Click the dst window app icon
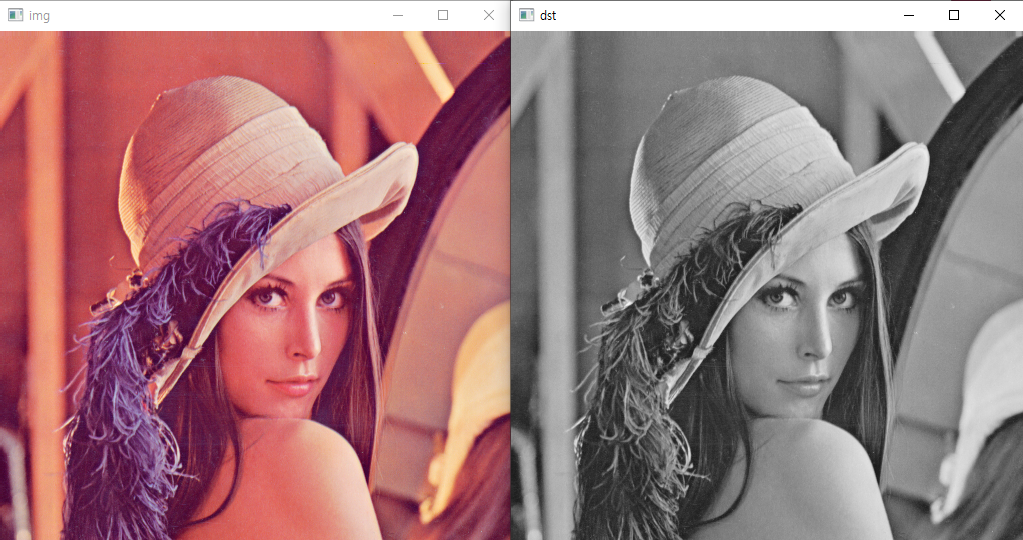This screenshot has width=1023, height=540. (x=527, y=15)
